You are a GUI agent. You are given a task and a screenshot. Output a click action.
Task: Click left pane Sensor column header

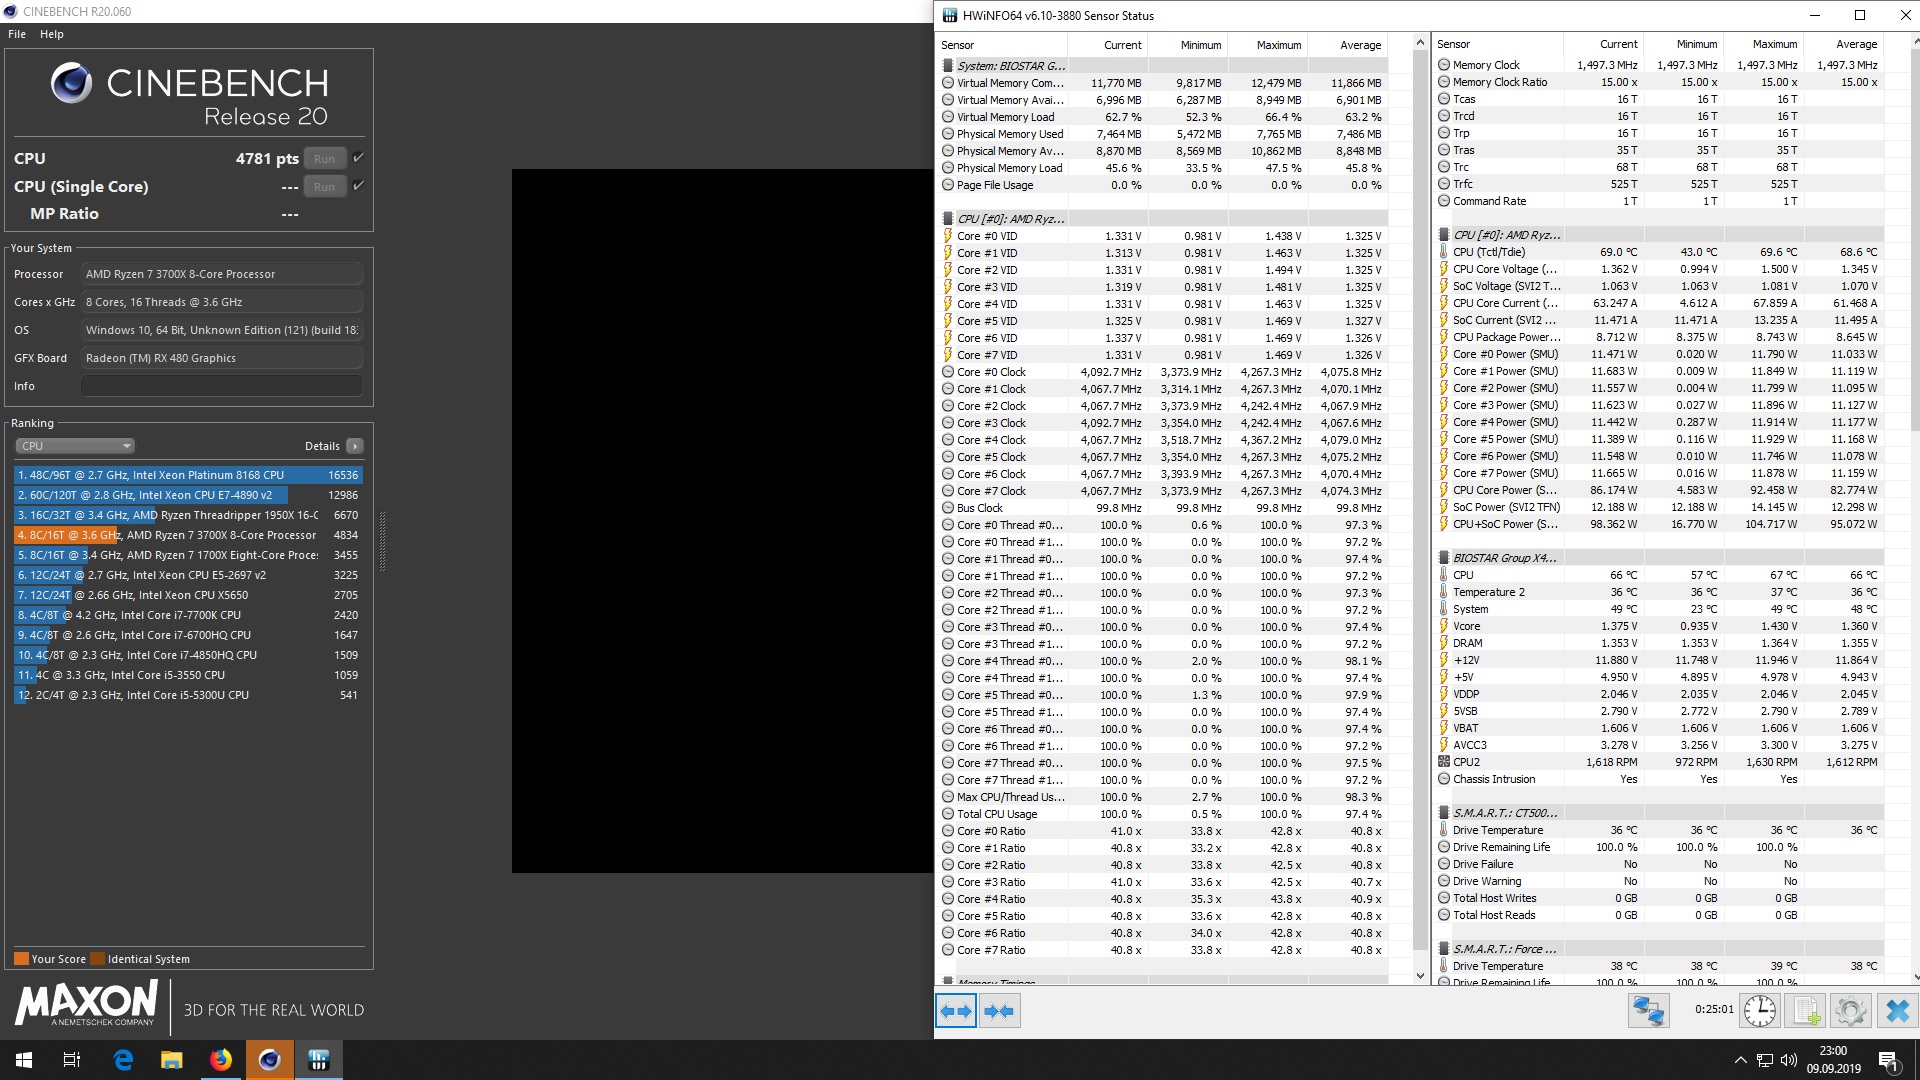coord(1002,45)
